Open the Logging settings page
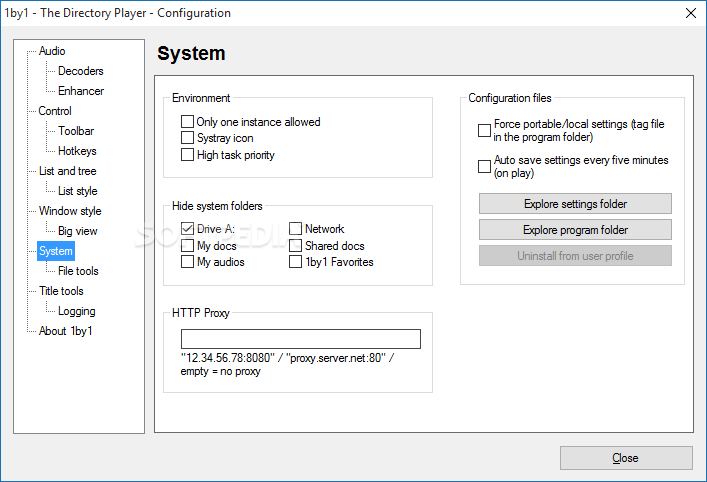The height and width of the screenshot is (482, 707). (x=77, y=311)
